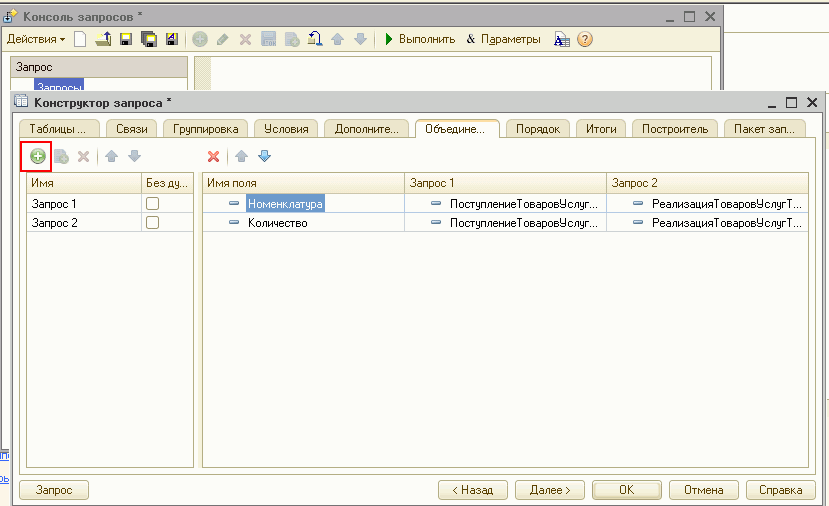Go to the Условия tab
829x506 pixels.
pyautogui.click(x=287, y=128)
